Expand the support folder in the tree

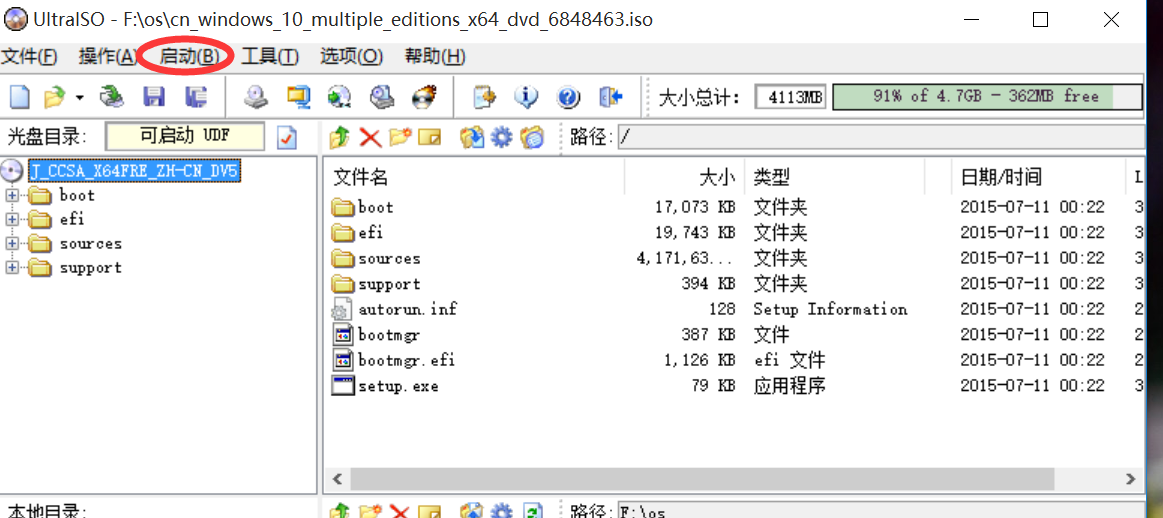[x=12, y=268]
